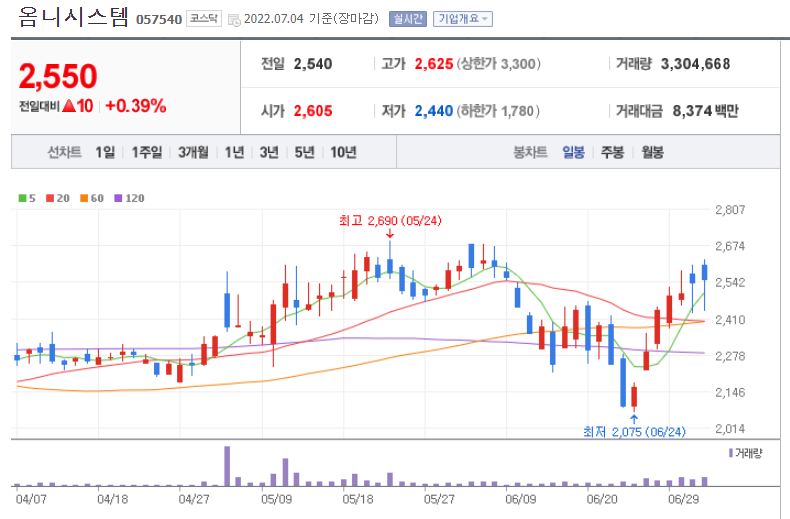Select the 1일 line chart tab
The height and width of the screenshot is (519, 790).
(105, 152)
